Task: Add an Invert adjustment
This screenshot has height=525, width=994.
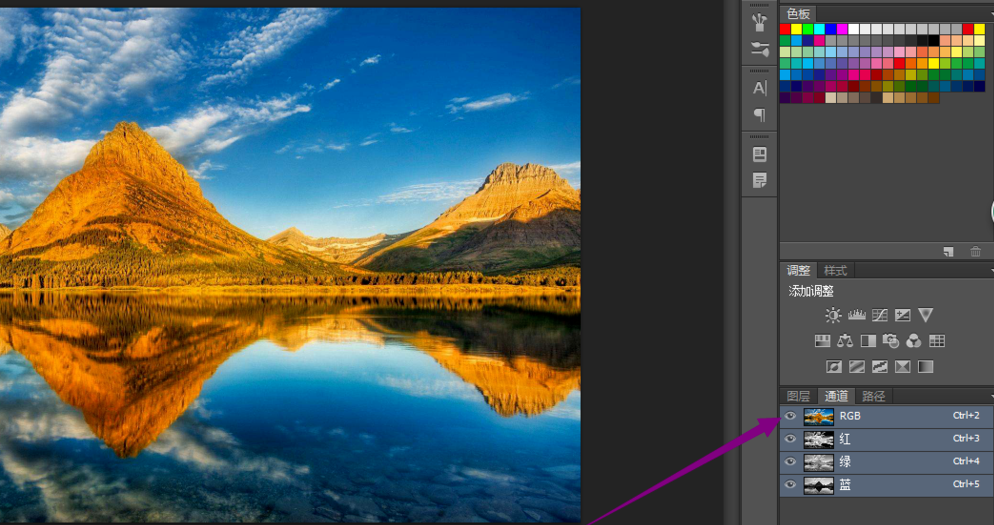Action: click(834, 366)
